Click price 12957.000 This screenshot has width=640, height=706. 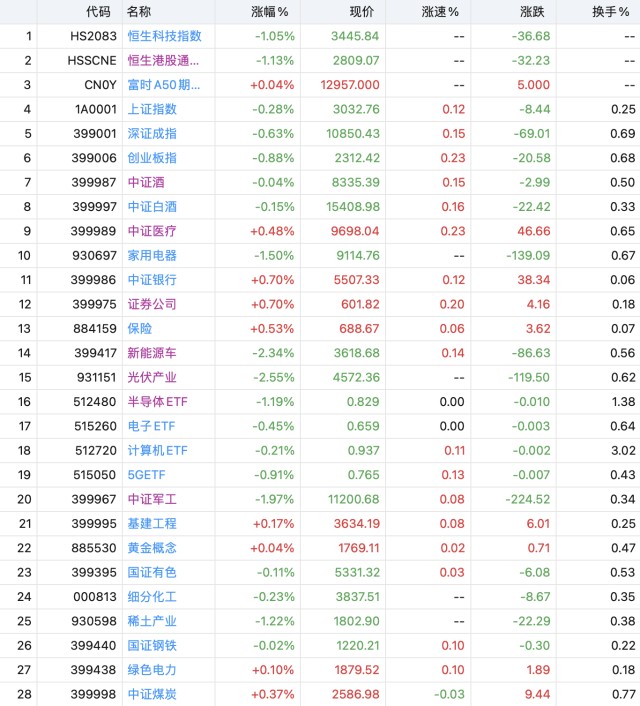pyautogui.click(x=350, y=85)
